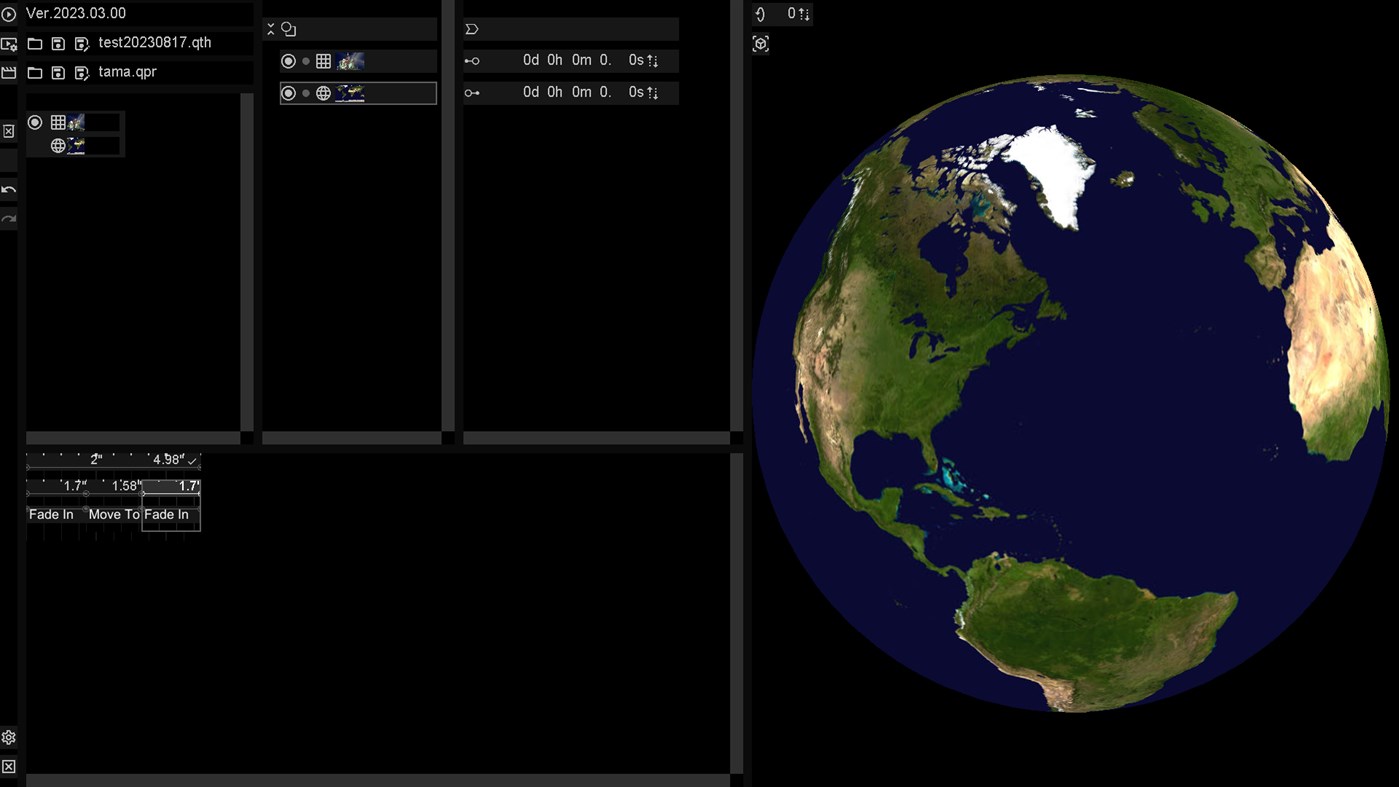Click the sigma icon on the timing panel
1399x787 pixels.
(472, 28)
